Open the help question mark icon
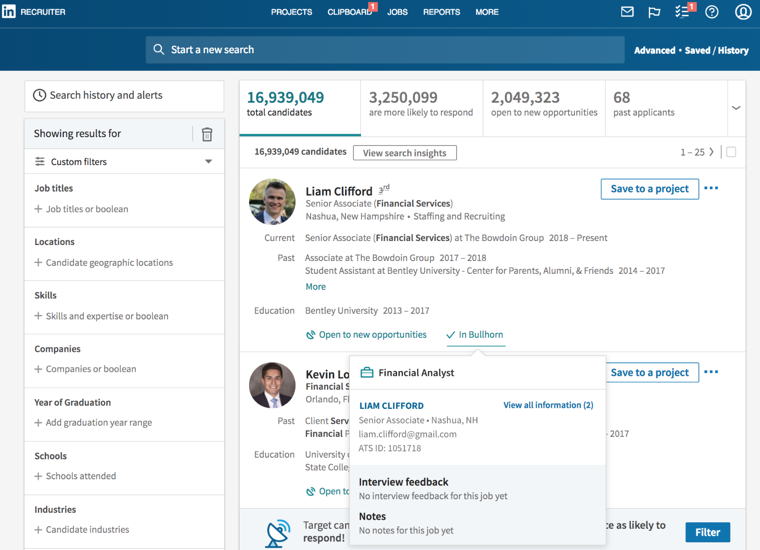 pos(712,12)
